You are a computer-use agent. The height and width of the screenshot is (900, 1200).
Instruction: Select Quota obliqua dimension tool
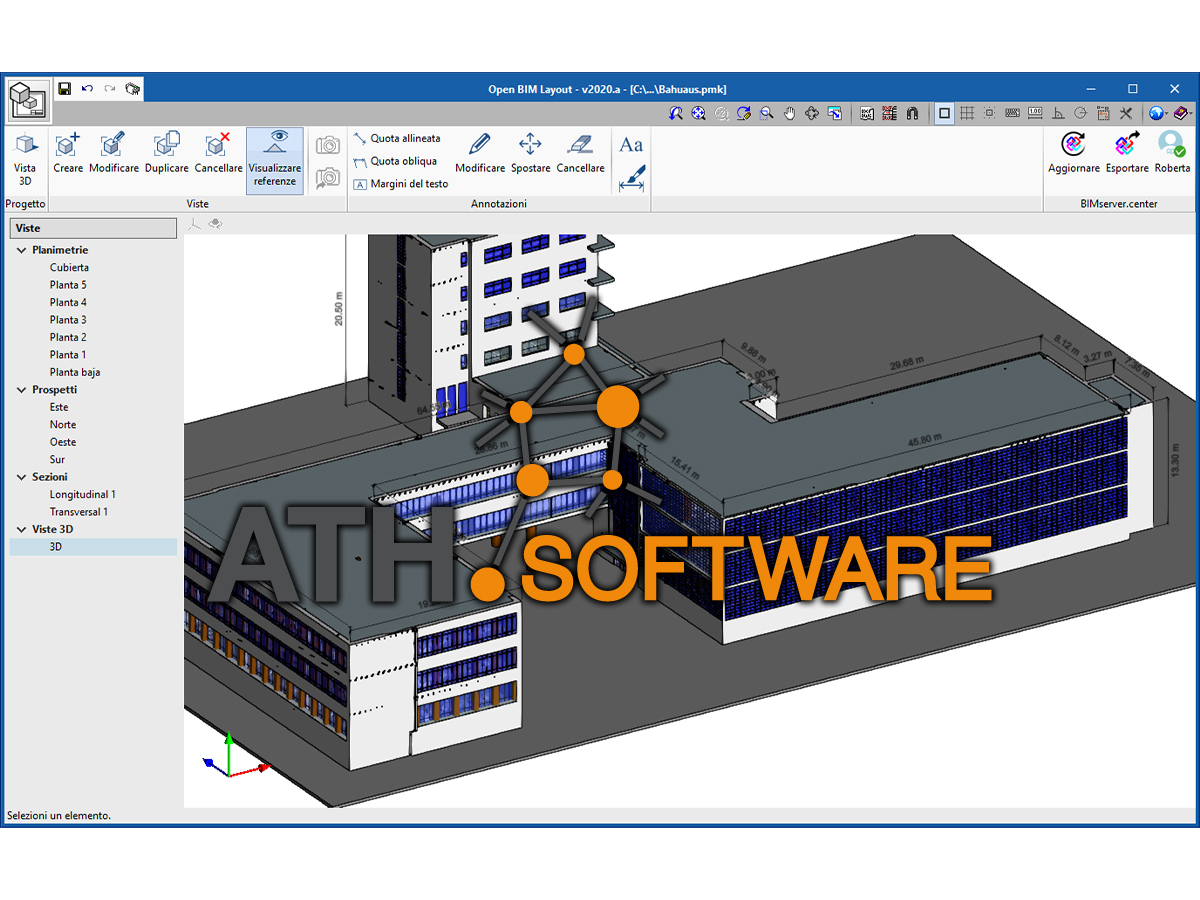pyautogui.click(x=395, y=161)
